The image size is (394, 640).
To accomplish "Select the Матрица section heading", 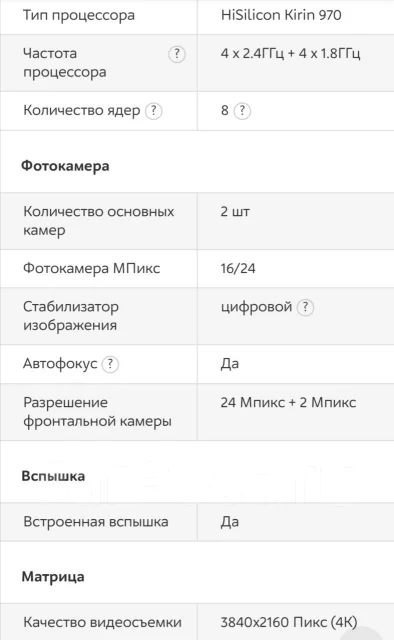I will tap(53, 577).
